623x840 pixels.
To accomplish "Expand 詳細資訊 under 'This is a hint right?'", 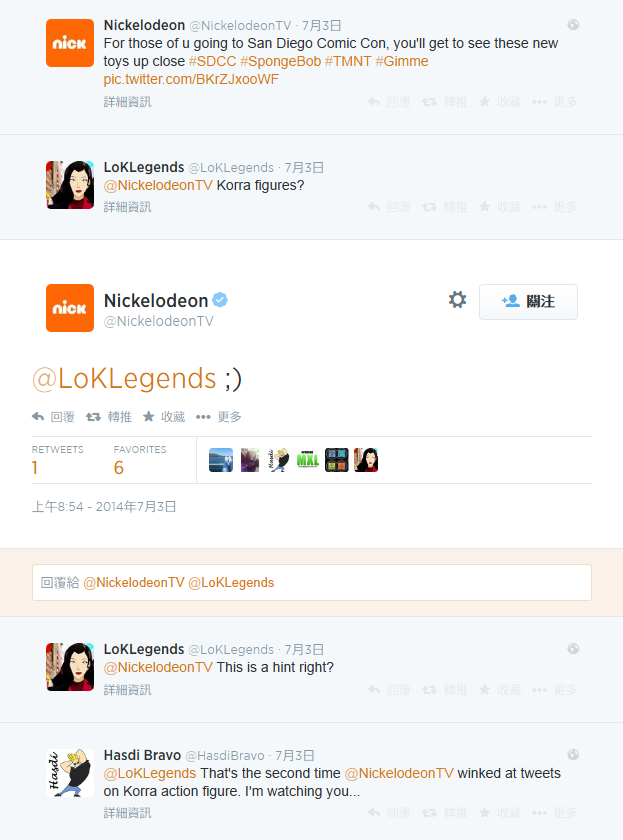I will pos(127,689).
